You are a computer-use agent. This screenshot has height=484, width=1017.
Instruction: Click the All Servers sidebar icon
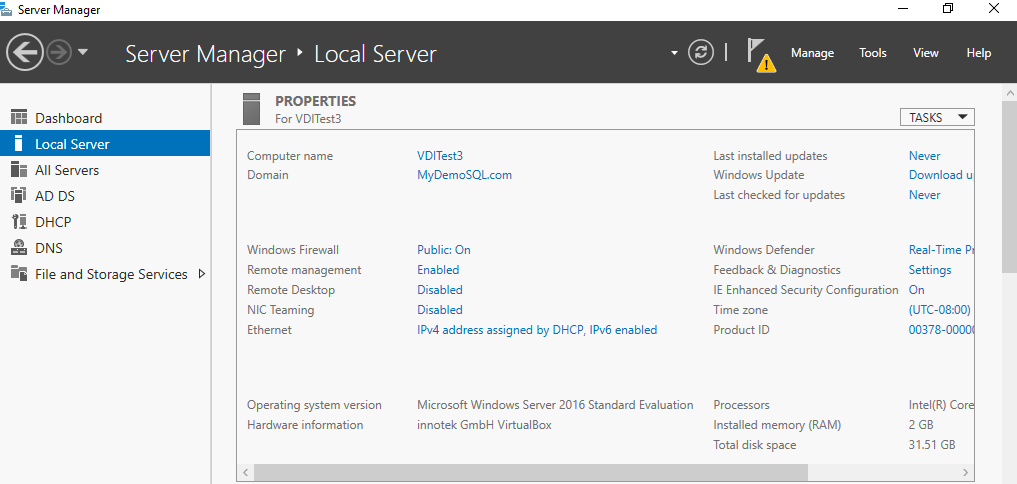click(x=18, y=170)
